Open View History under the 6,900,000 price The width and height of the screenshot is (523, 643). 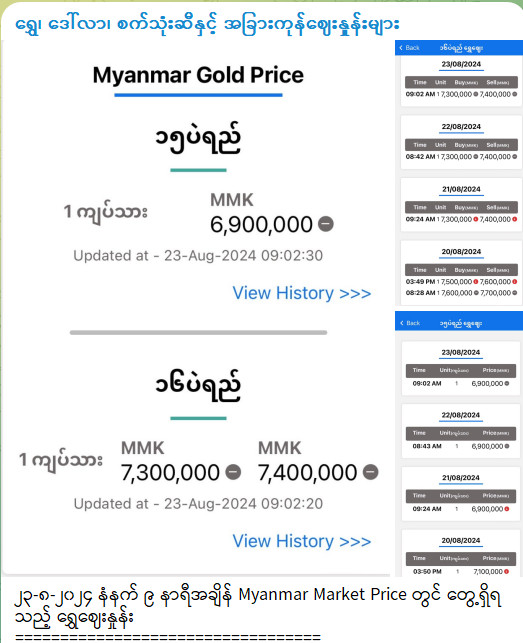[301, 293]
